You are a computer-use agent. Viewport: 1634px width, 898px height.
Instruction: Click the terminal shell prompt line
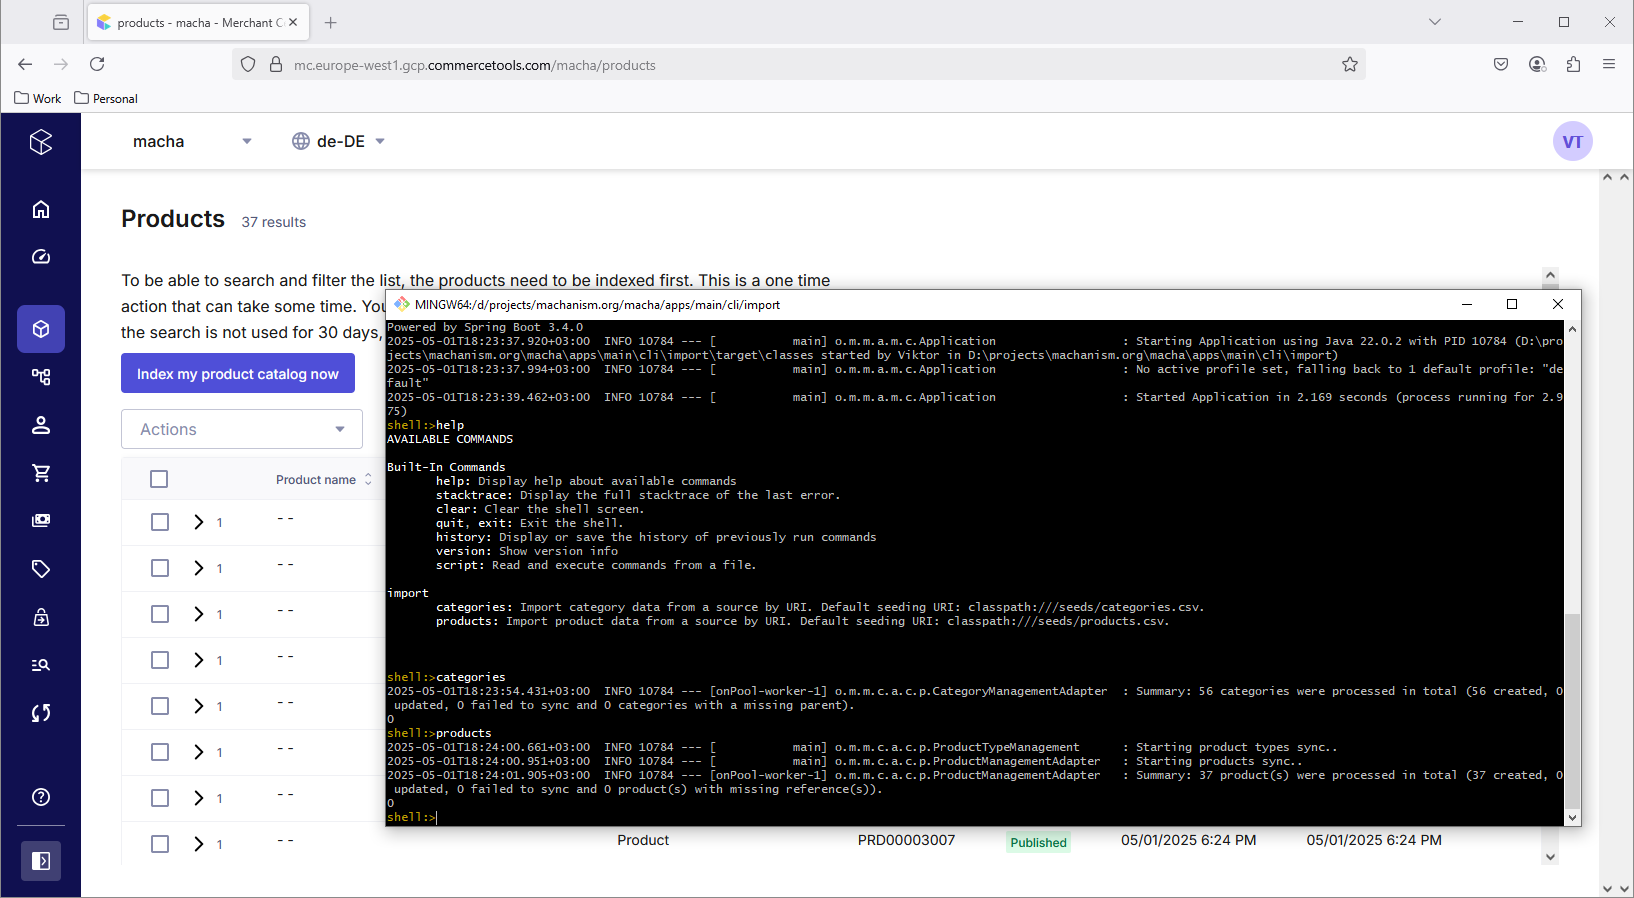tap(412, 817)
